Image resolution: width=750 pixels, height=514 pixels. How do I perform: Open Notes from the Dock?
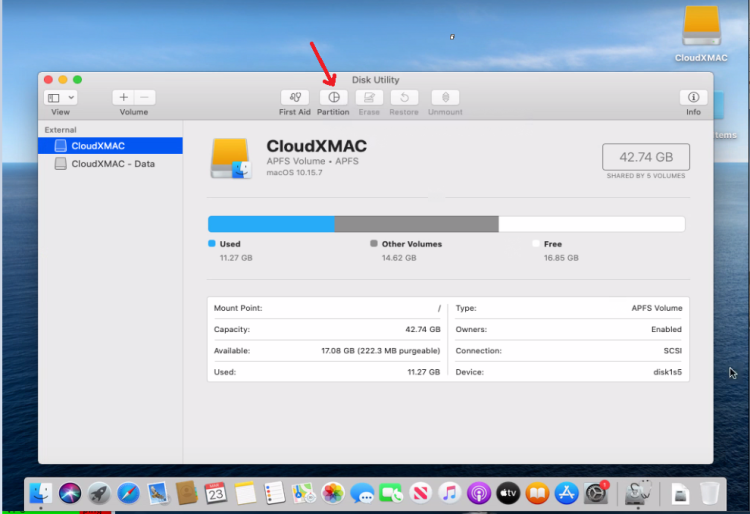click(245, 493)
